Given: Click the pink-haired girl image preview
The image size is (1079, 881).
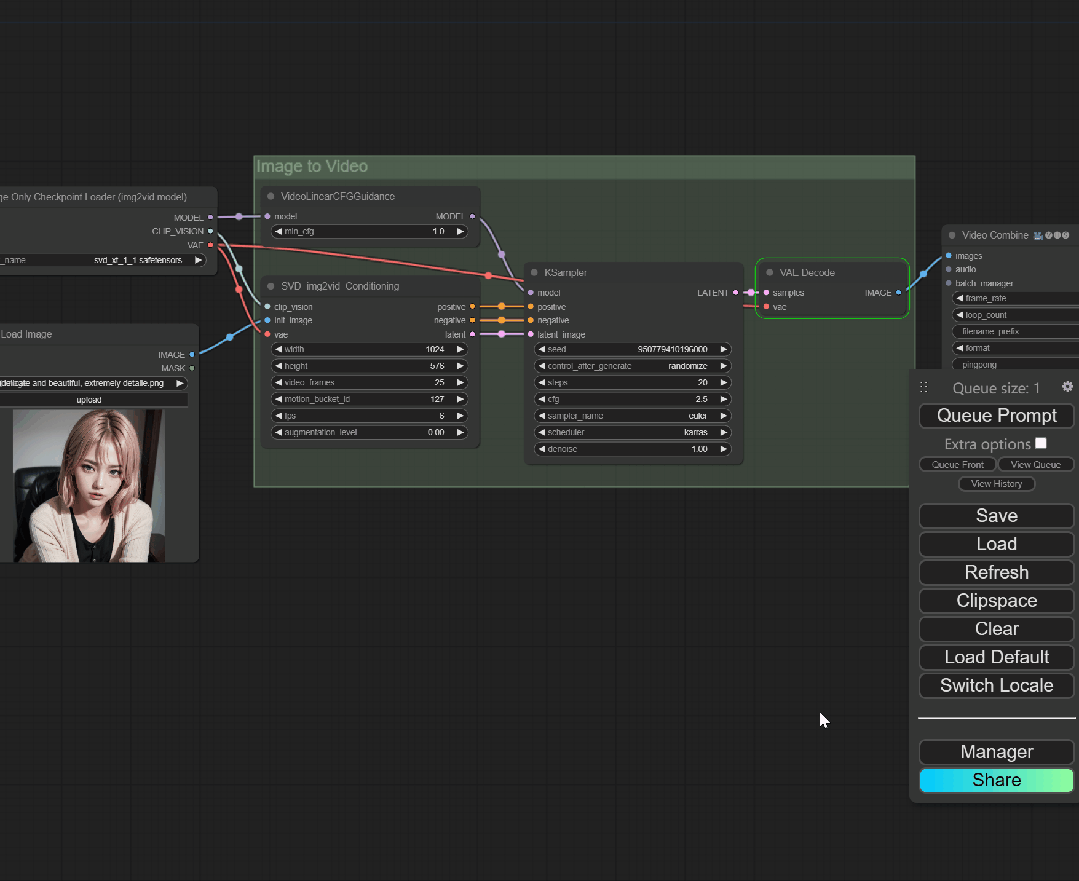Looking at the screenshot, I should (89, 486).
